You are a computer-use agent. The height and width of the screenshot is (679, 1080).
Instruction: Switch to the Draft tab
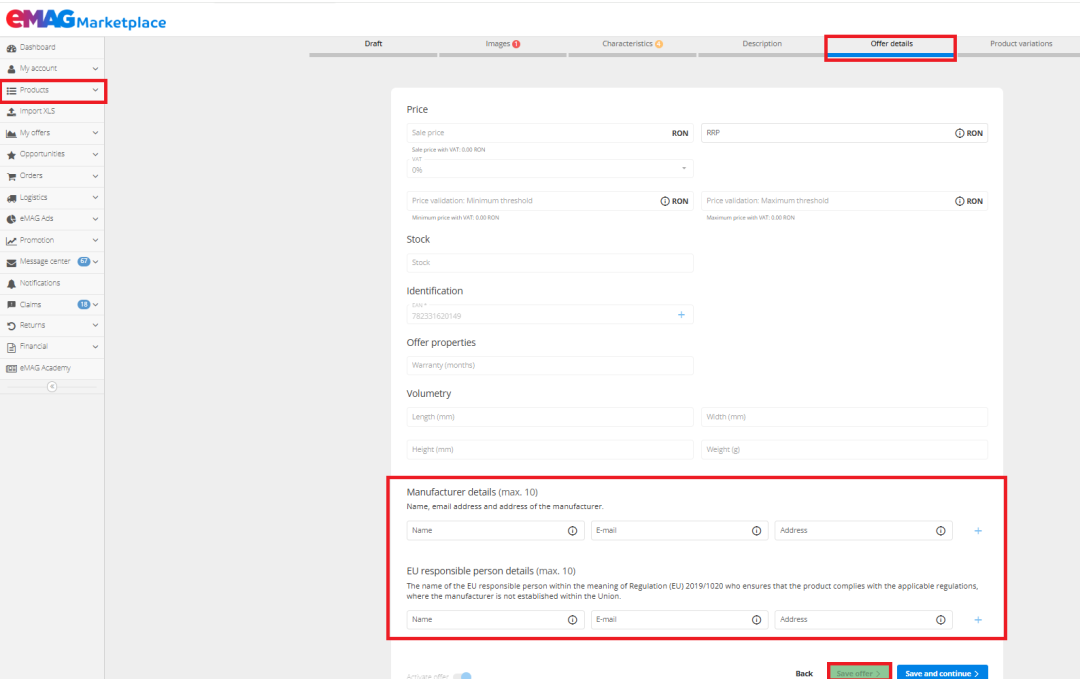pos(373,45)
